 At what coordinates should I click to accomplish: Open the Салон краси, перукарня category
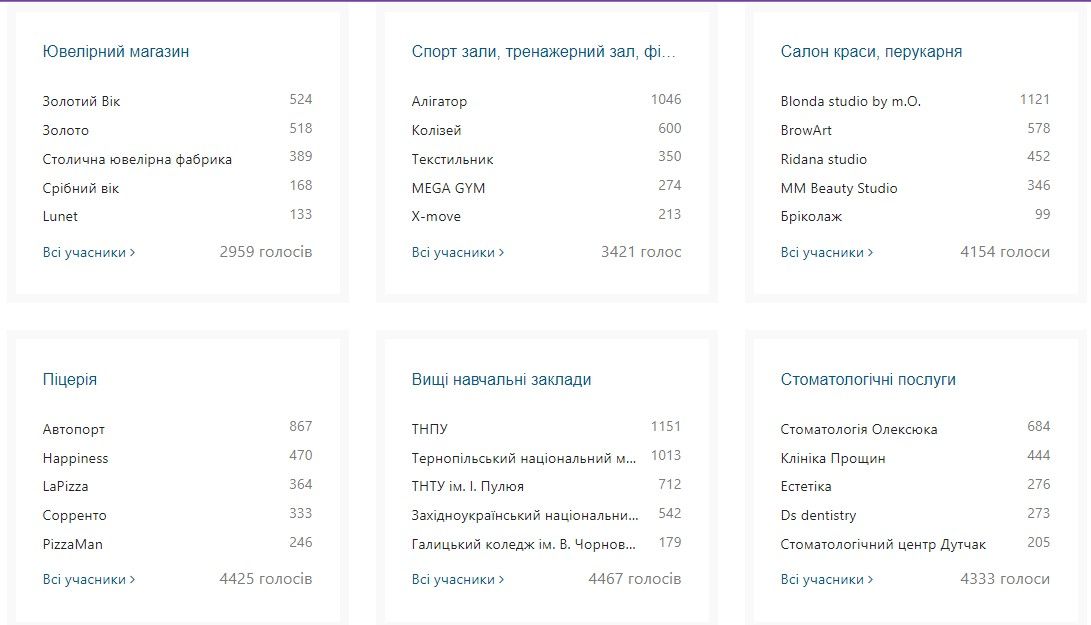[x=870, y=52]
